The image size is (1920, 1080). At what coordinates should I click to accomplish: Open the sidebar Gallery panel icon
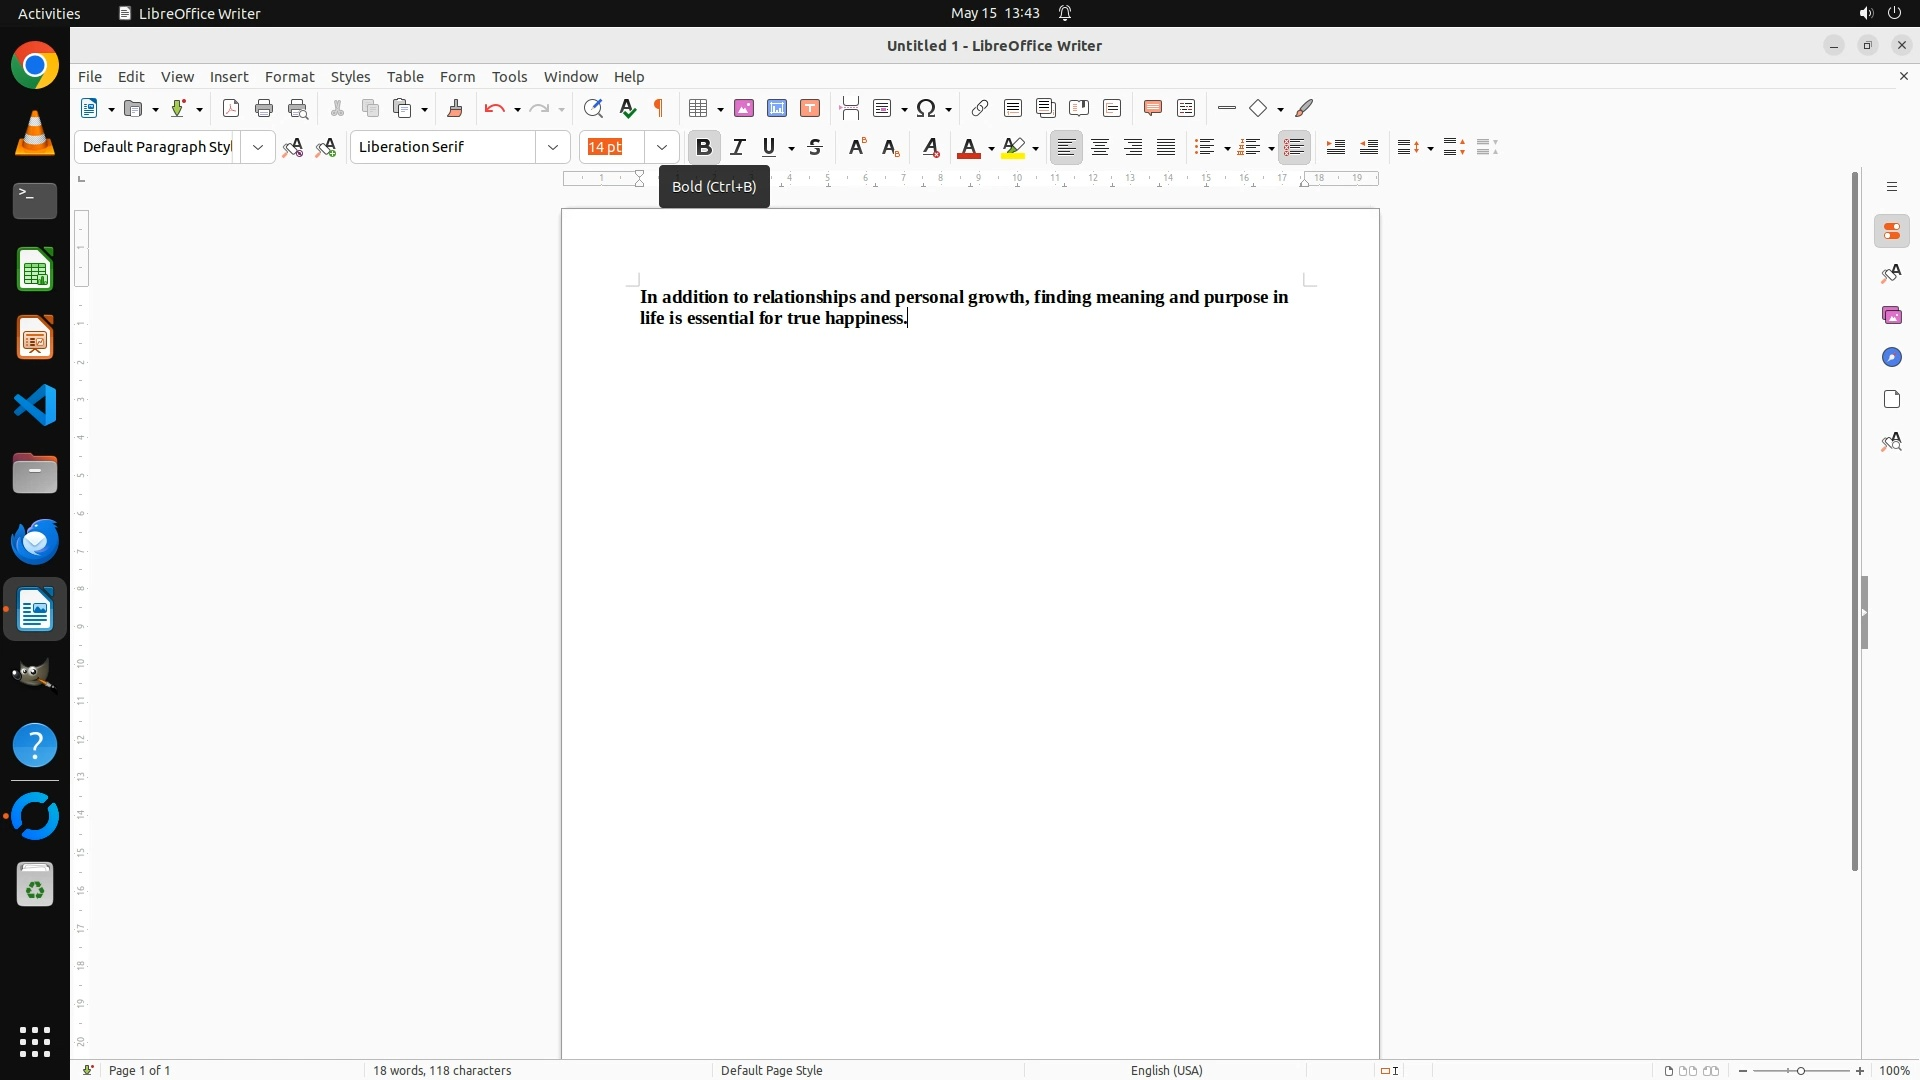[1891, 316]
